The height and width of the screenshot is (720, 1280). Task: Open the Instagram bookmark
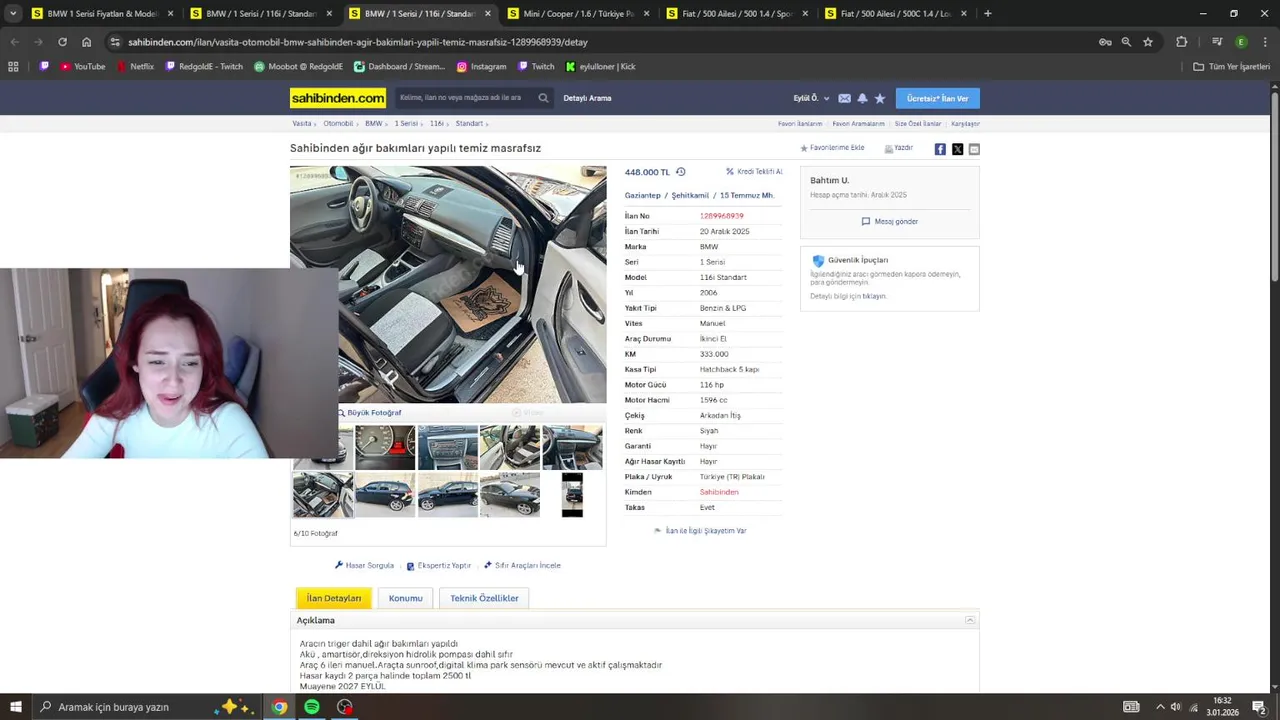[x=481, y=67]
